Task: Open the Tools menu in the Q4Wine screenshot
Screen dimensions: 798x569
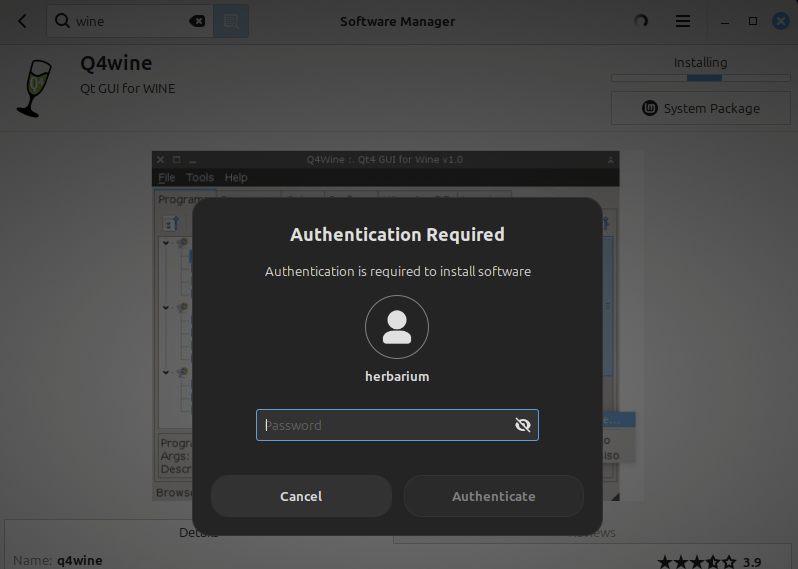Action: 200,178
